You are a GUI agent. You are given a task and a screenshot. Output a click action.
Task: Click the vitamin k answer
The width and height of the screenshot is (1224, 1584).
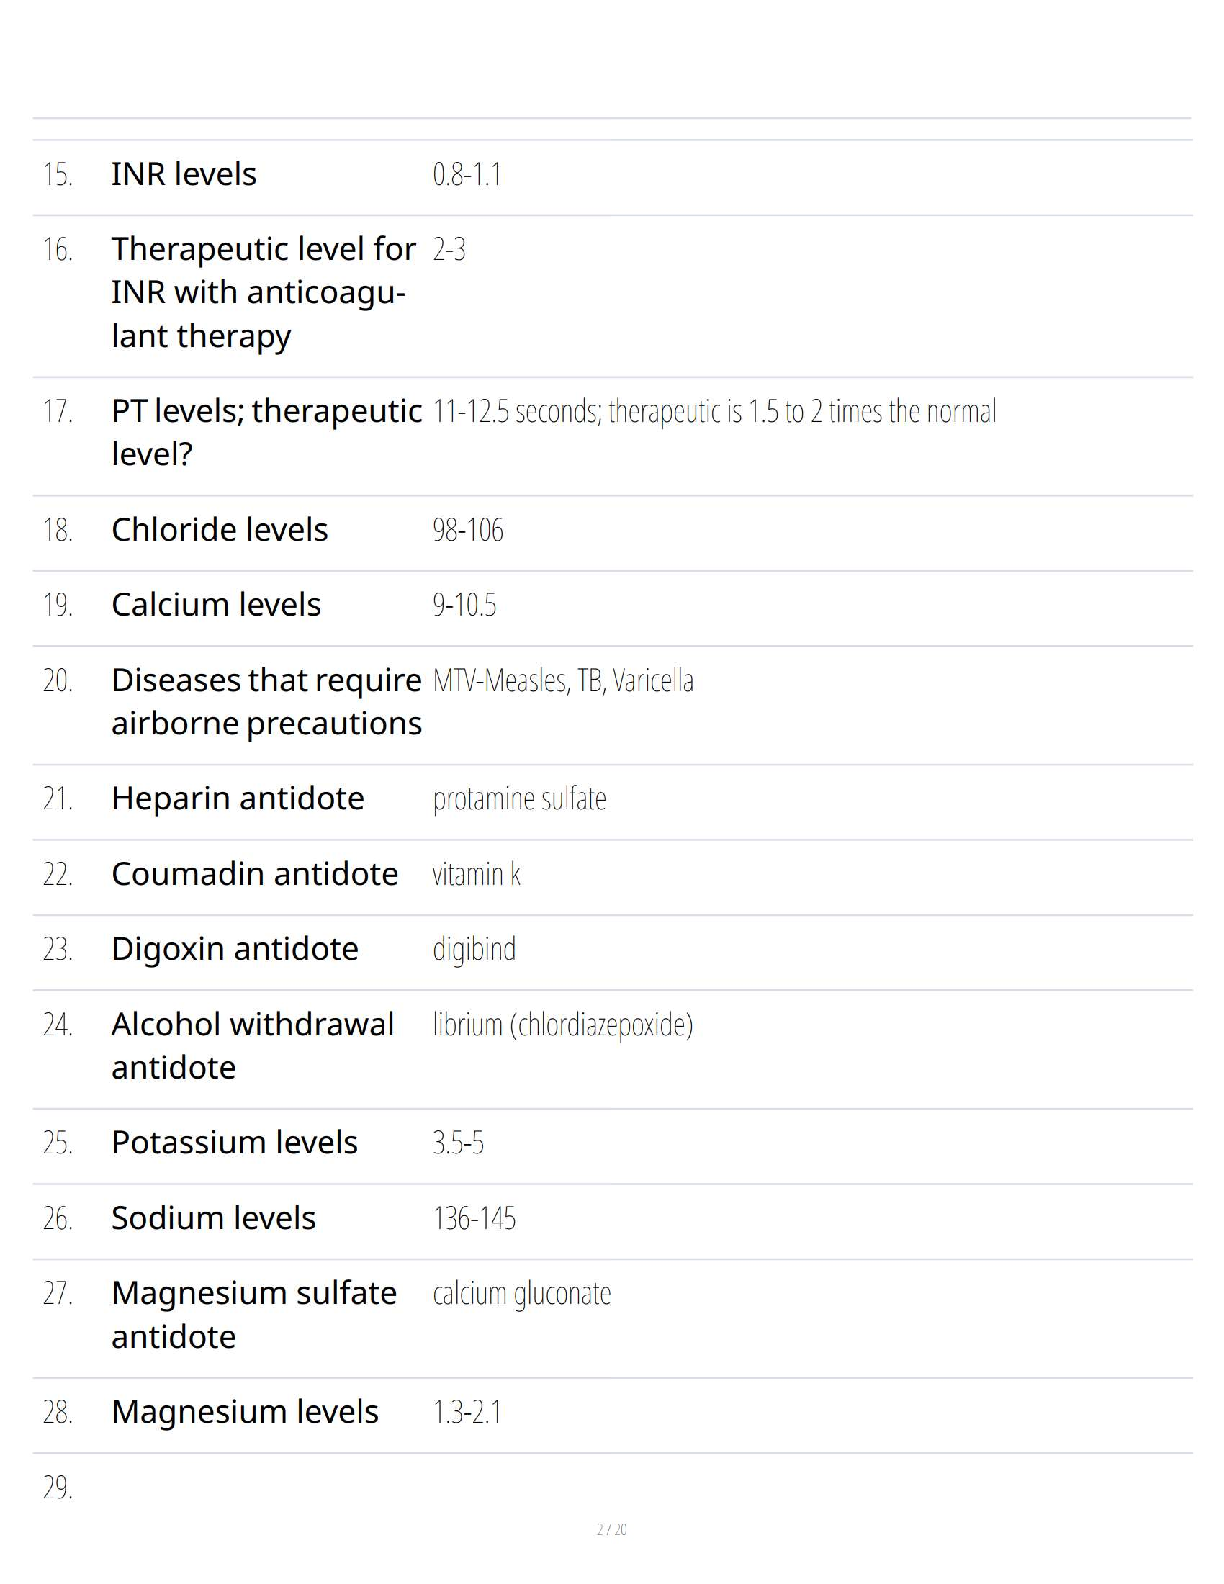(476, 874)
